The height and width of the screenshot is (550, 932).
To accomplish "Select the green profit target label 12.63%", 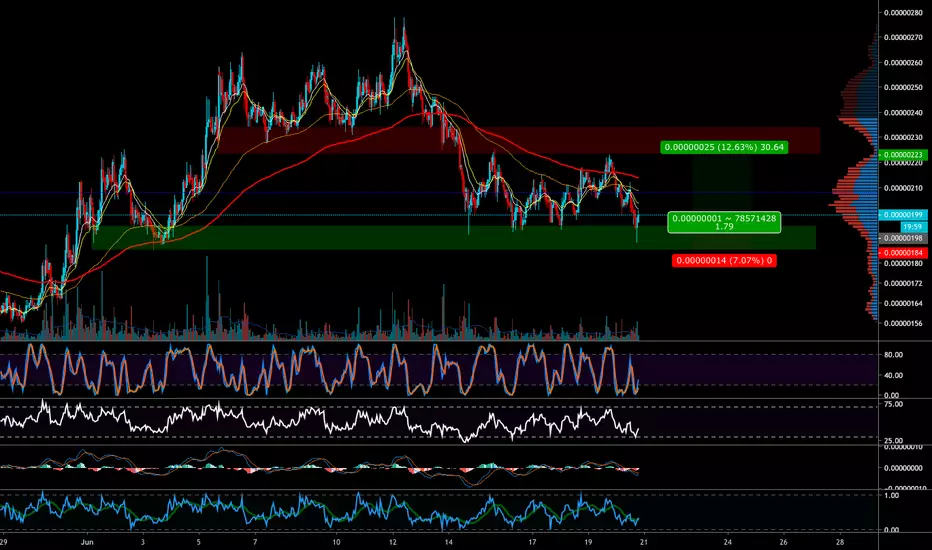I will tap(724, 147).
